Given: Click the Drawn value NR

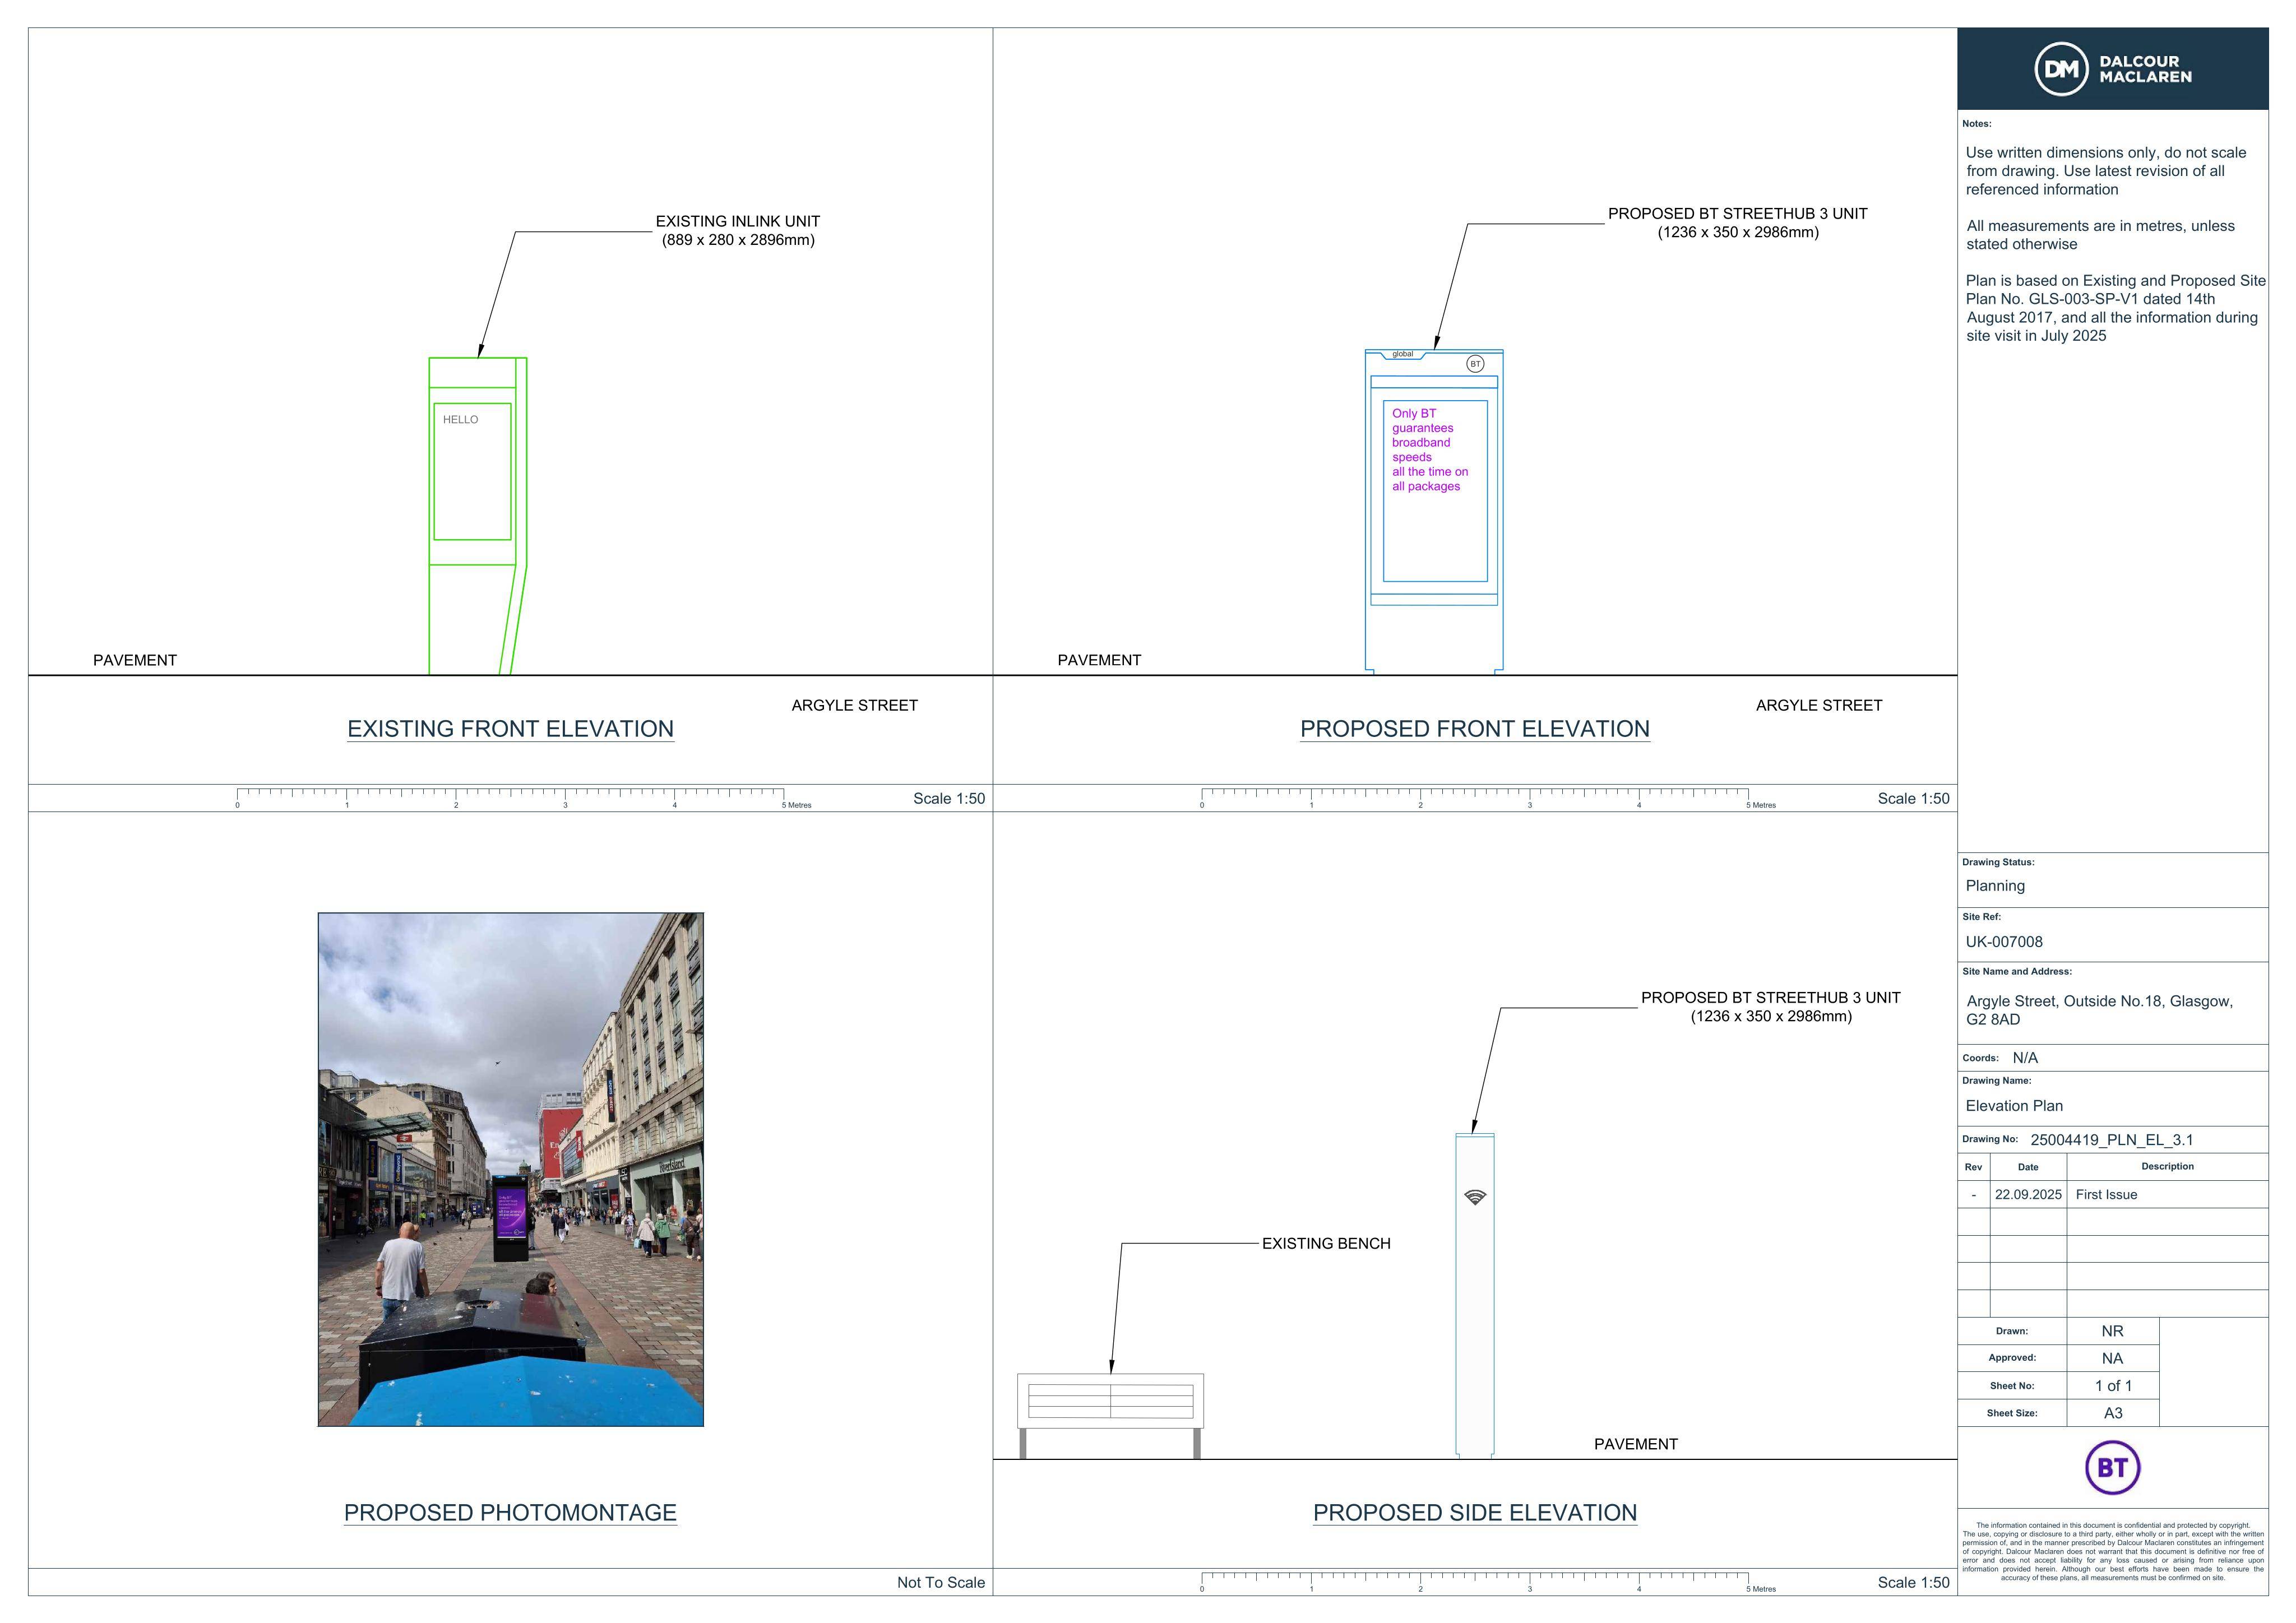Looking at the screenshot, I should click(2112, 1331).
